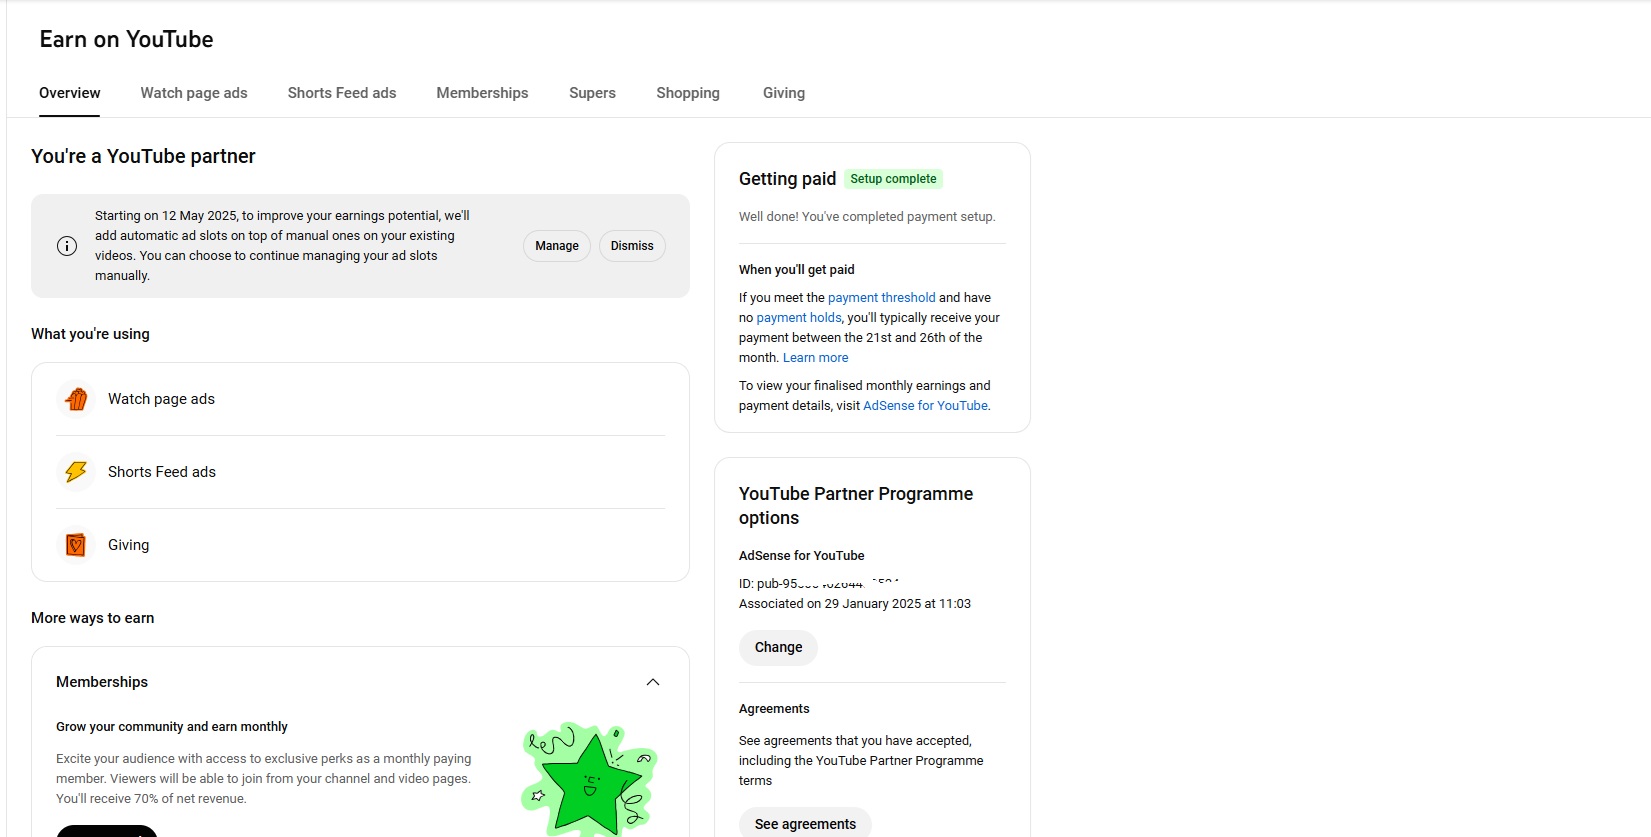Open the payment threshold link
Screen dimensions: 1651x837
coord(882,298)
